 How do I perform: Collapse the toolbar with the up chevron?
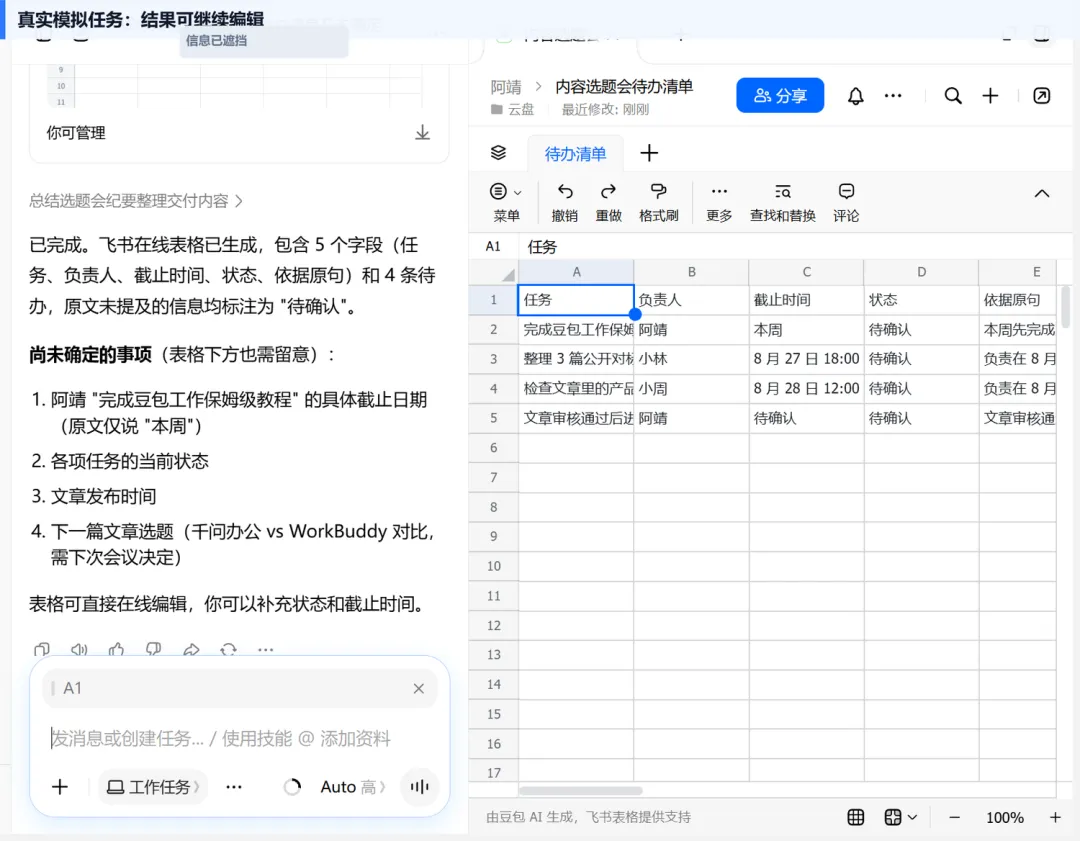tap(1041, 194)
